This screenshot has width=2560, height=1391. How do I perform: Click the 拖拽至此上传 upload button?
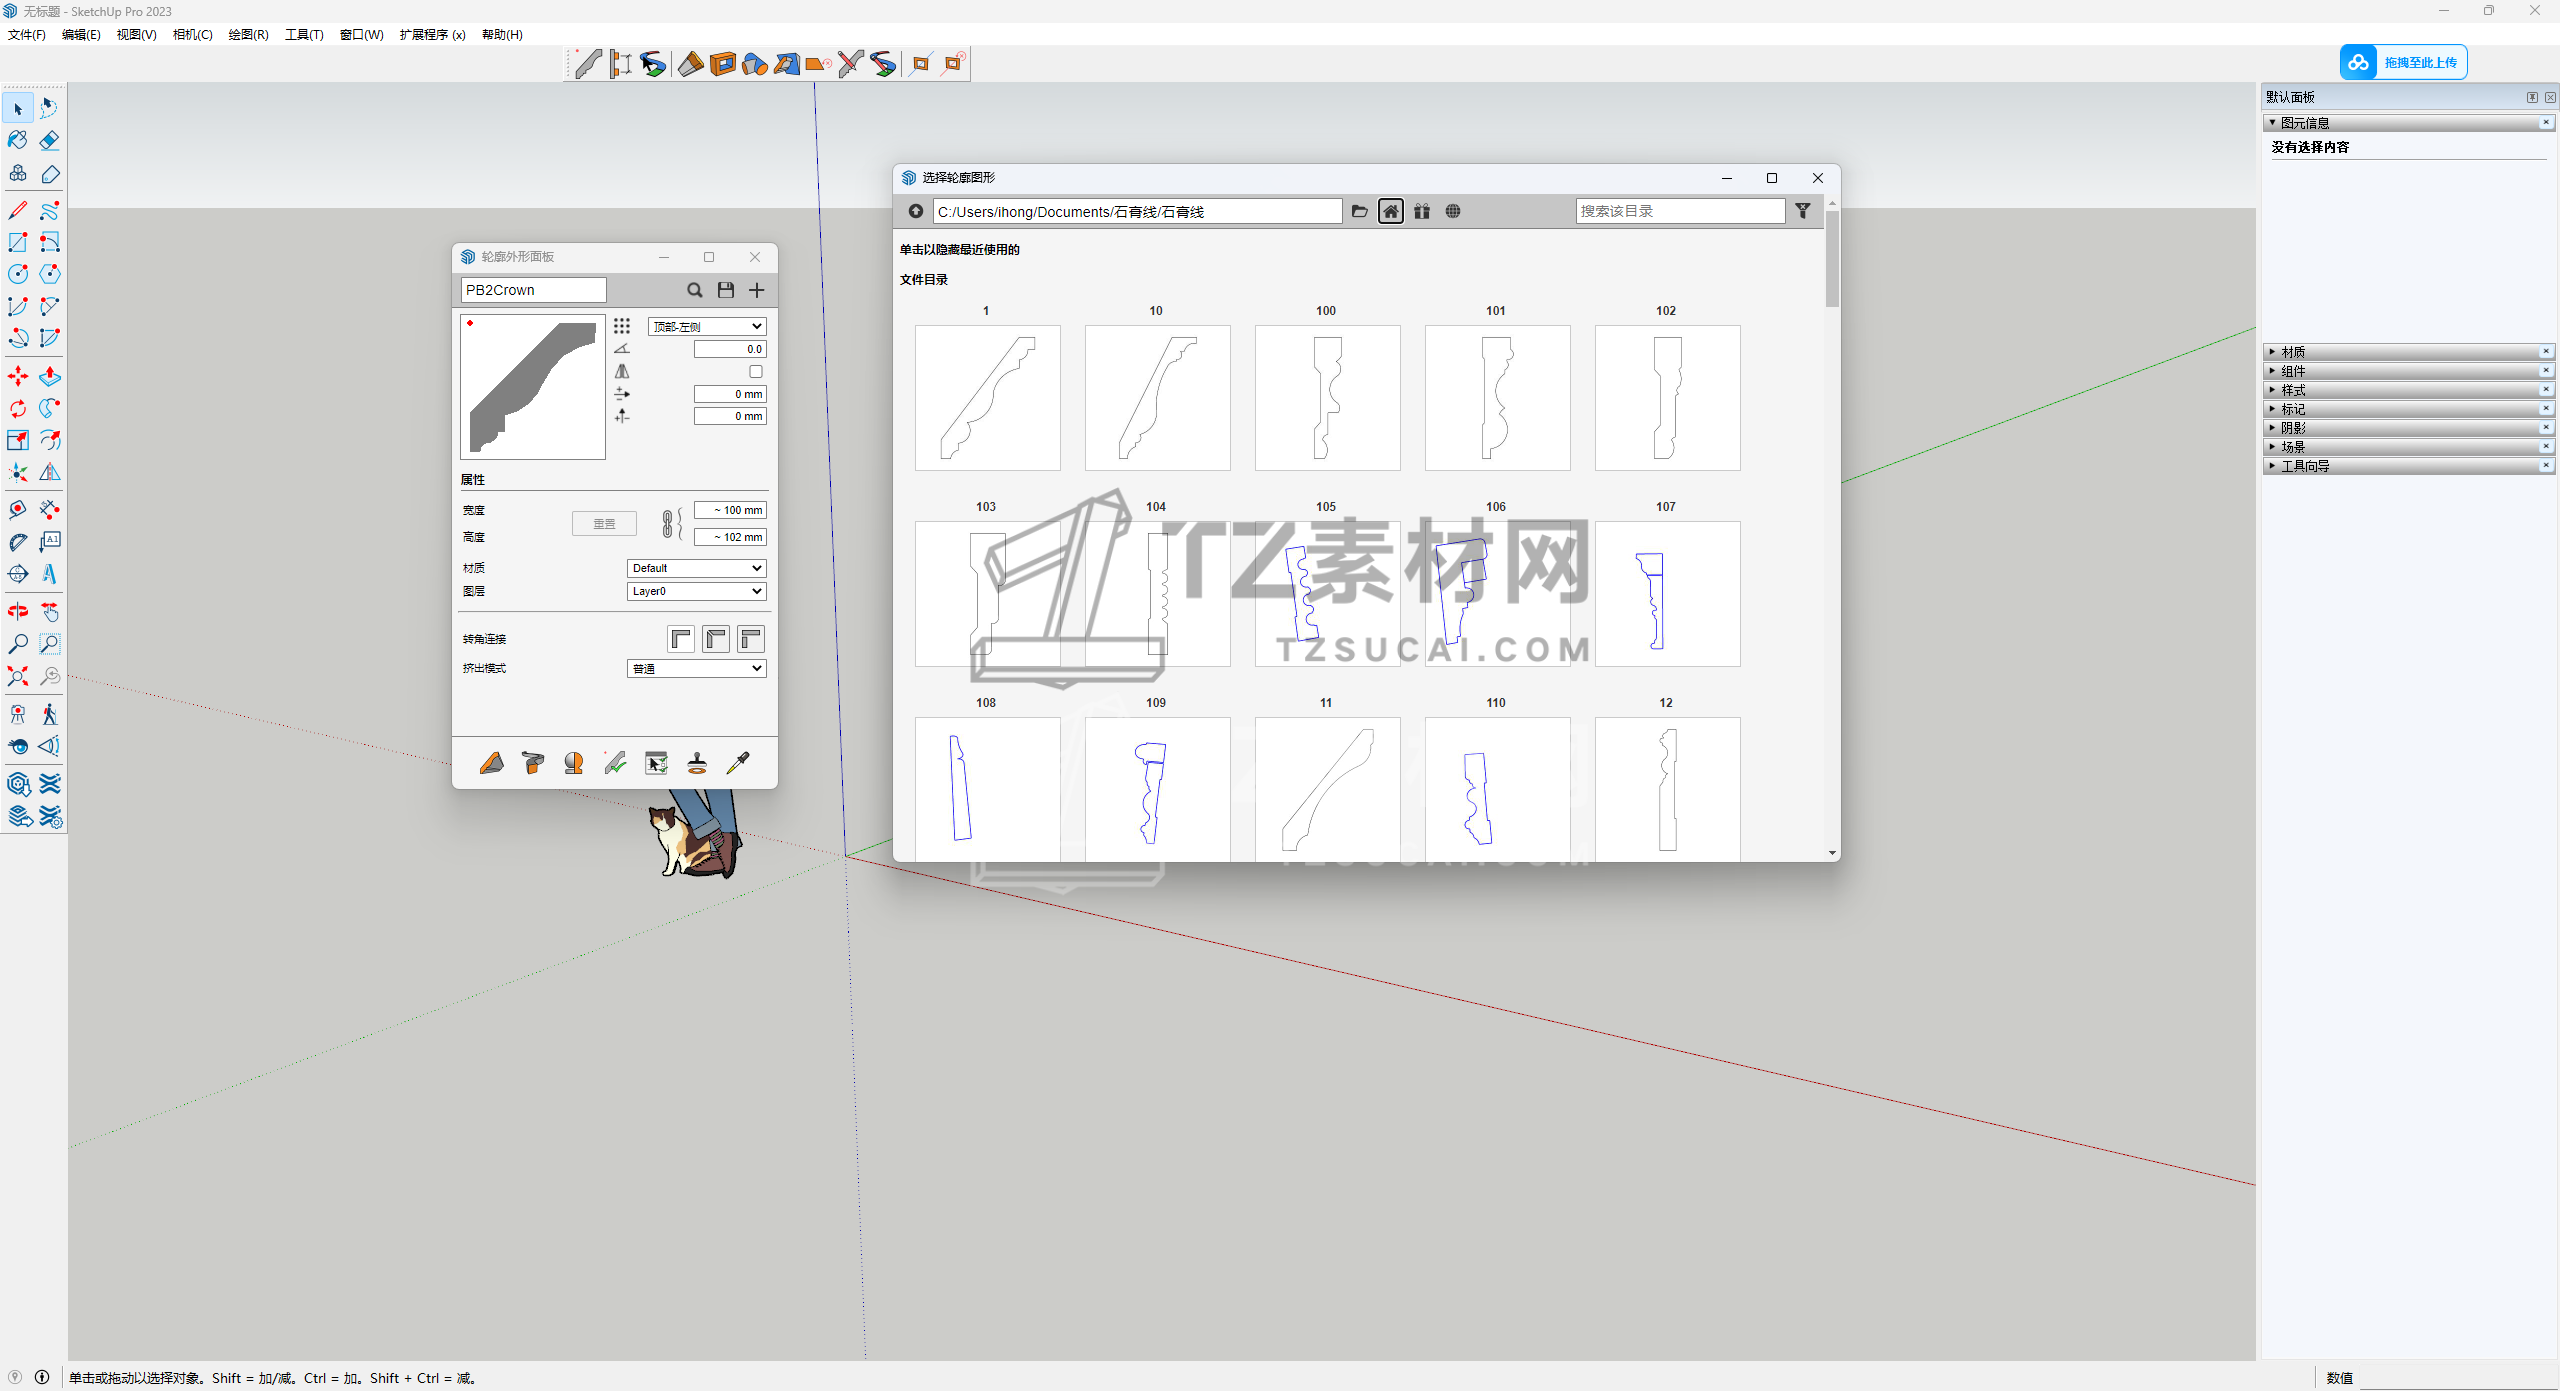[x=2404, y=62]
